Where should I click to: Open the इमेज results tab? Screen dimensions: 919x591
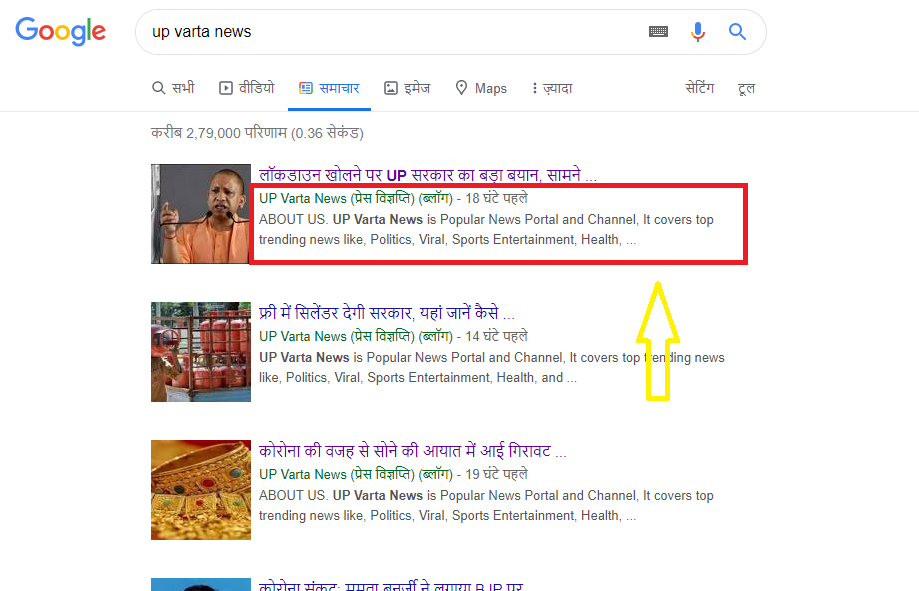point(407,88)
